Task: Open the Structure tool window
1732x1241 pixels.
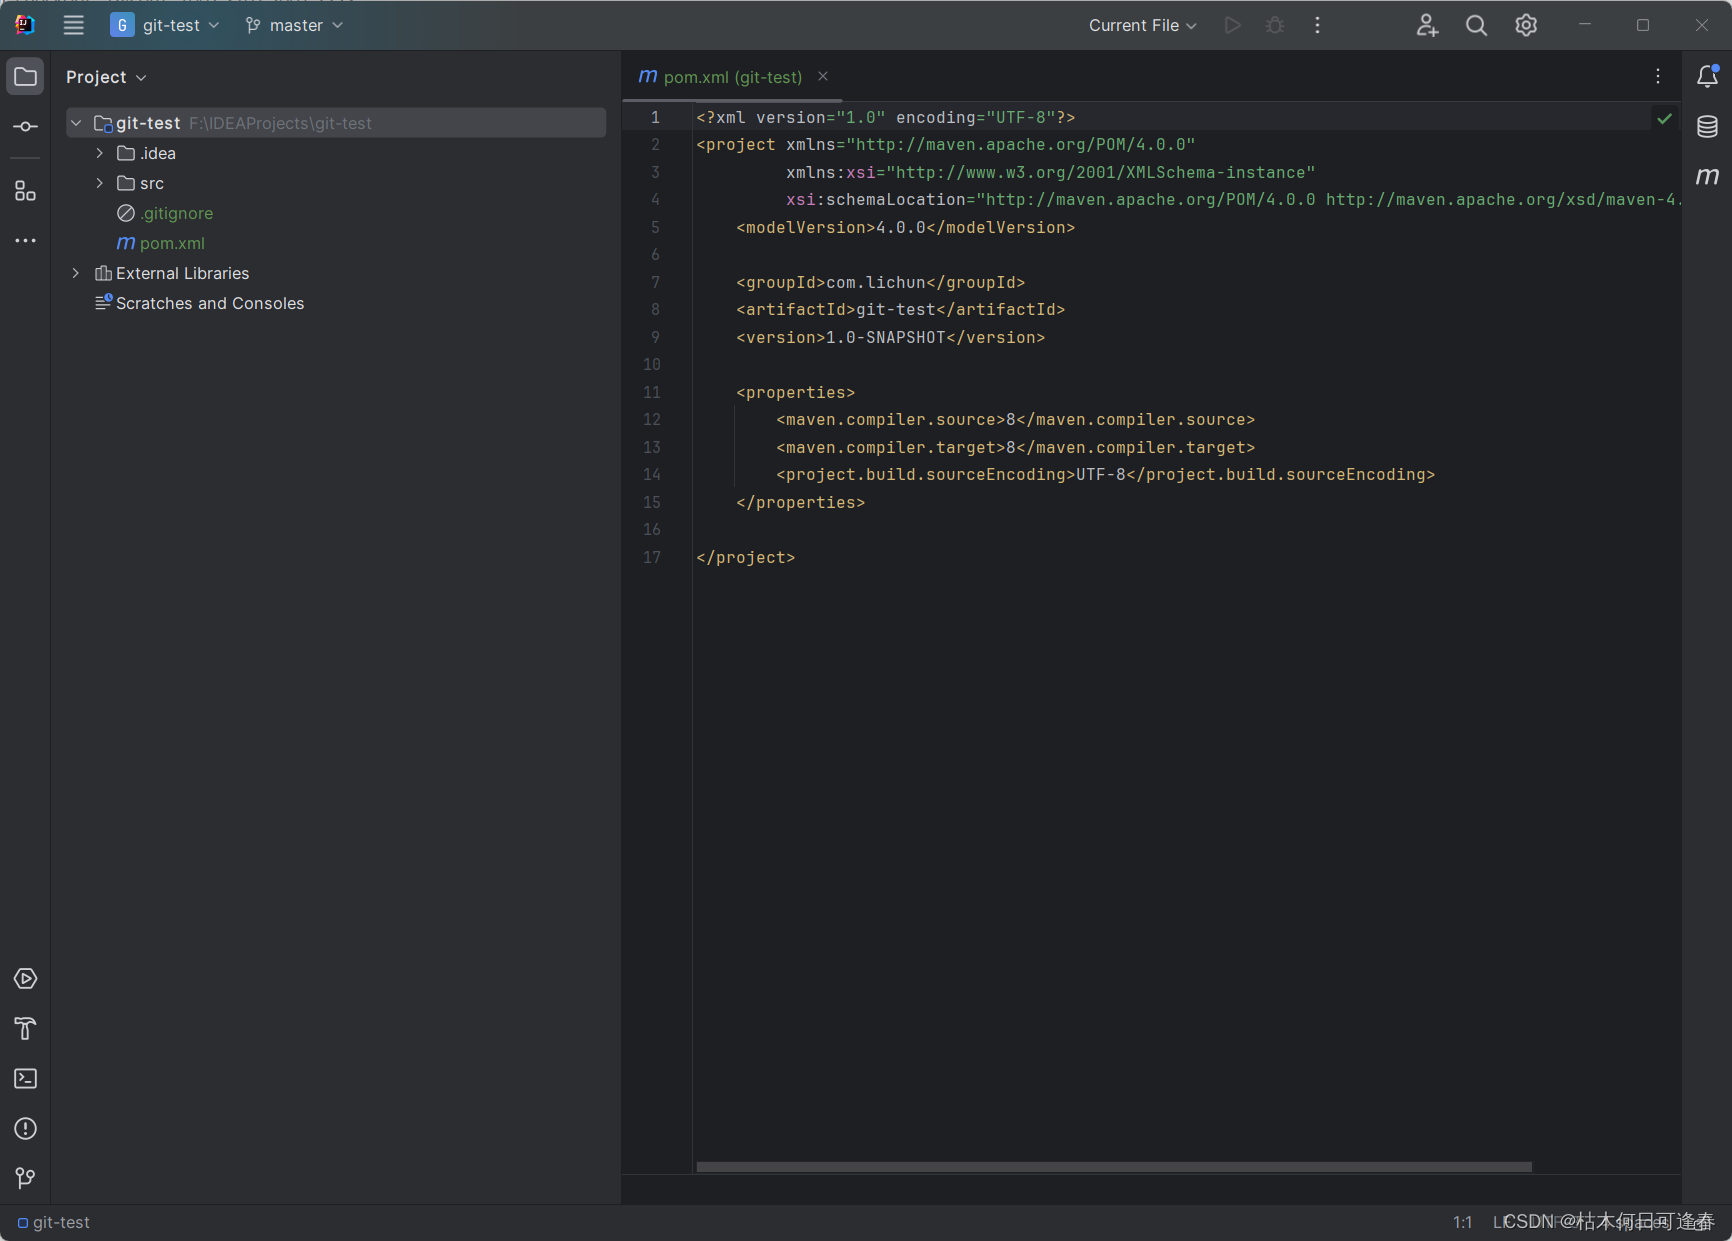Action: [x=25, y=191]
